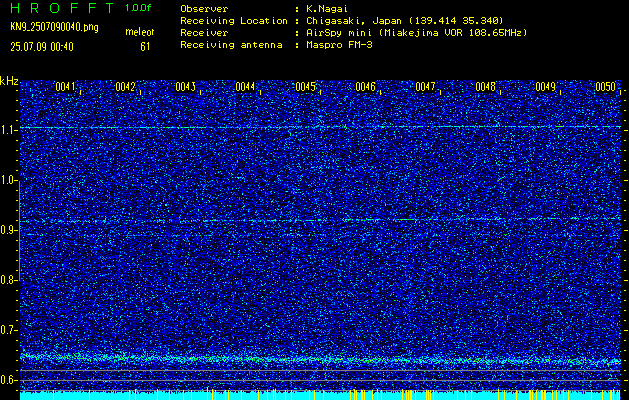Click time marker 0043
Screen dimensions: 629x400
185,87
